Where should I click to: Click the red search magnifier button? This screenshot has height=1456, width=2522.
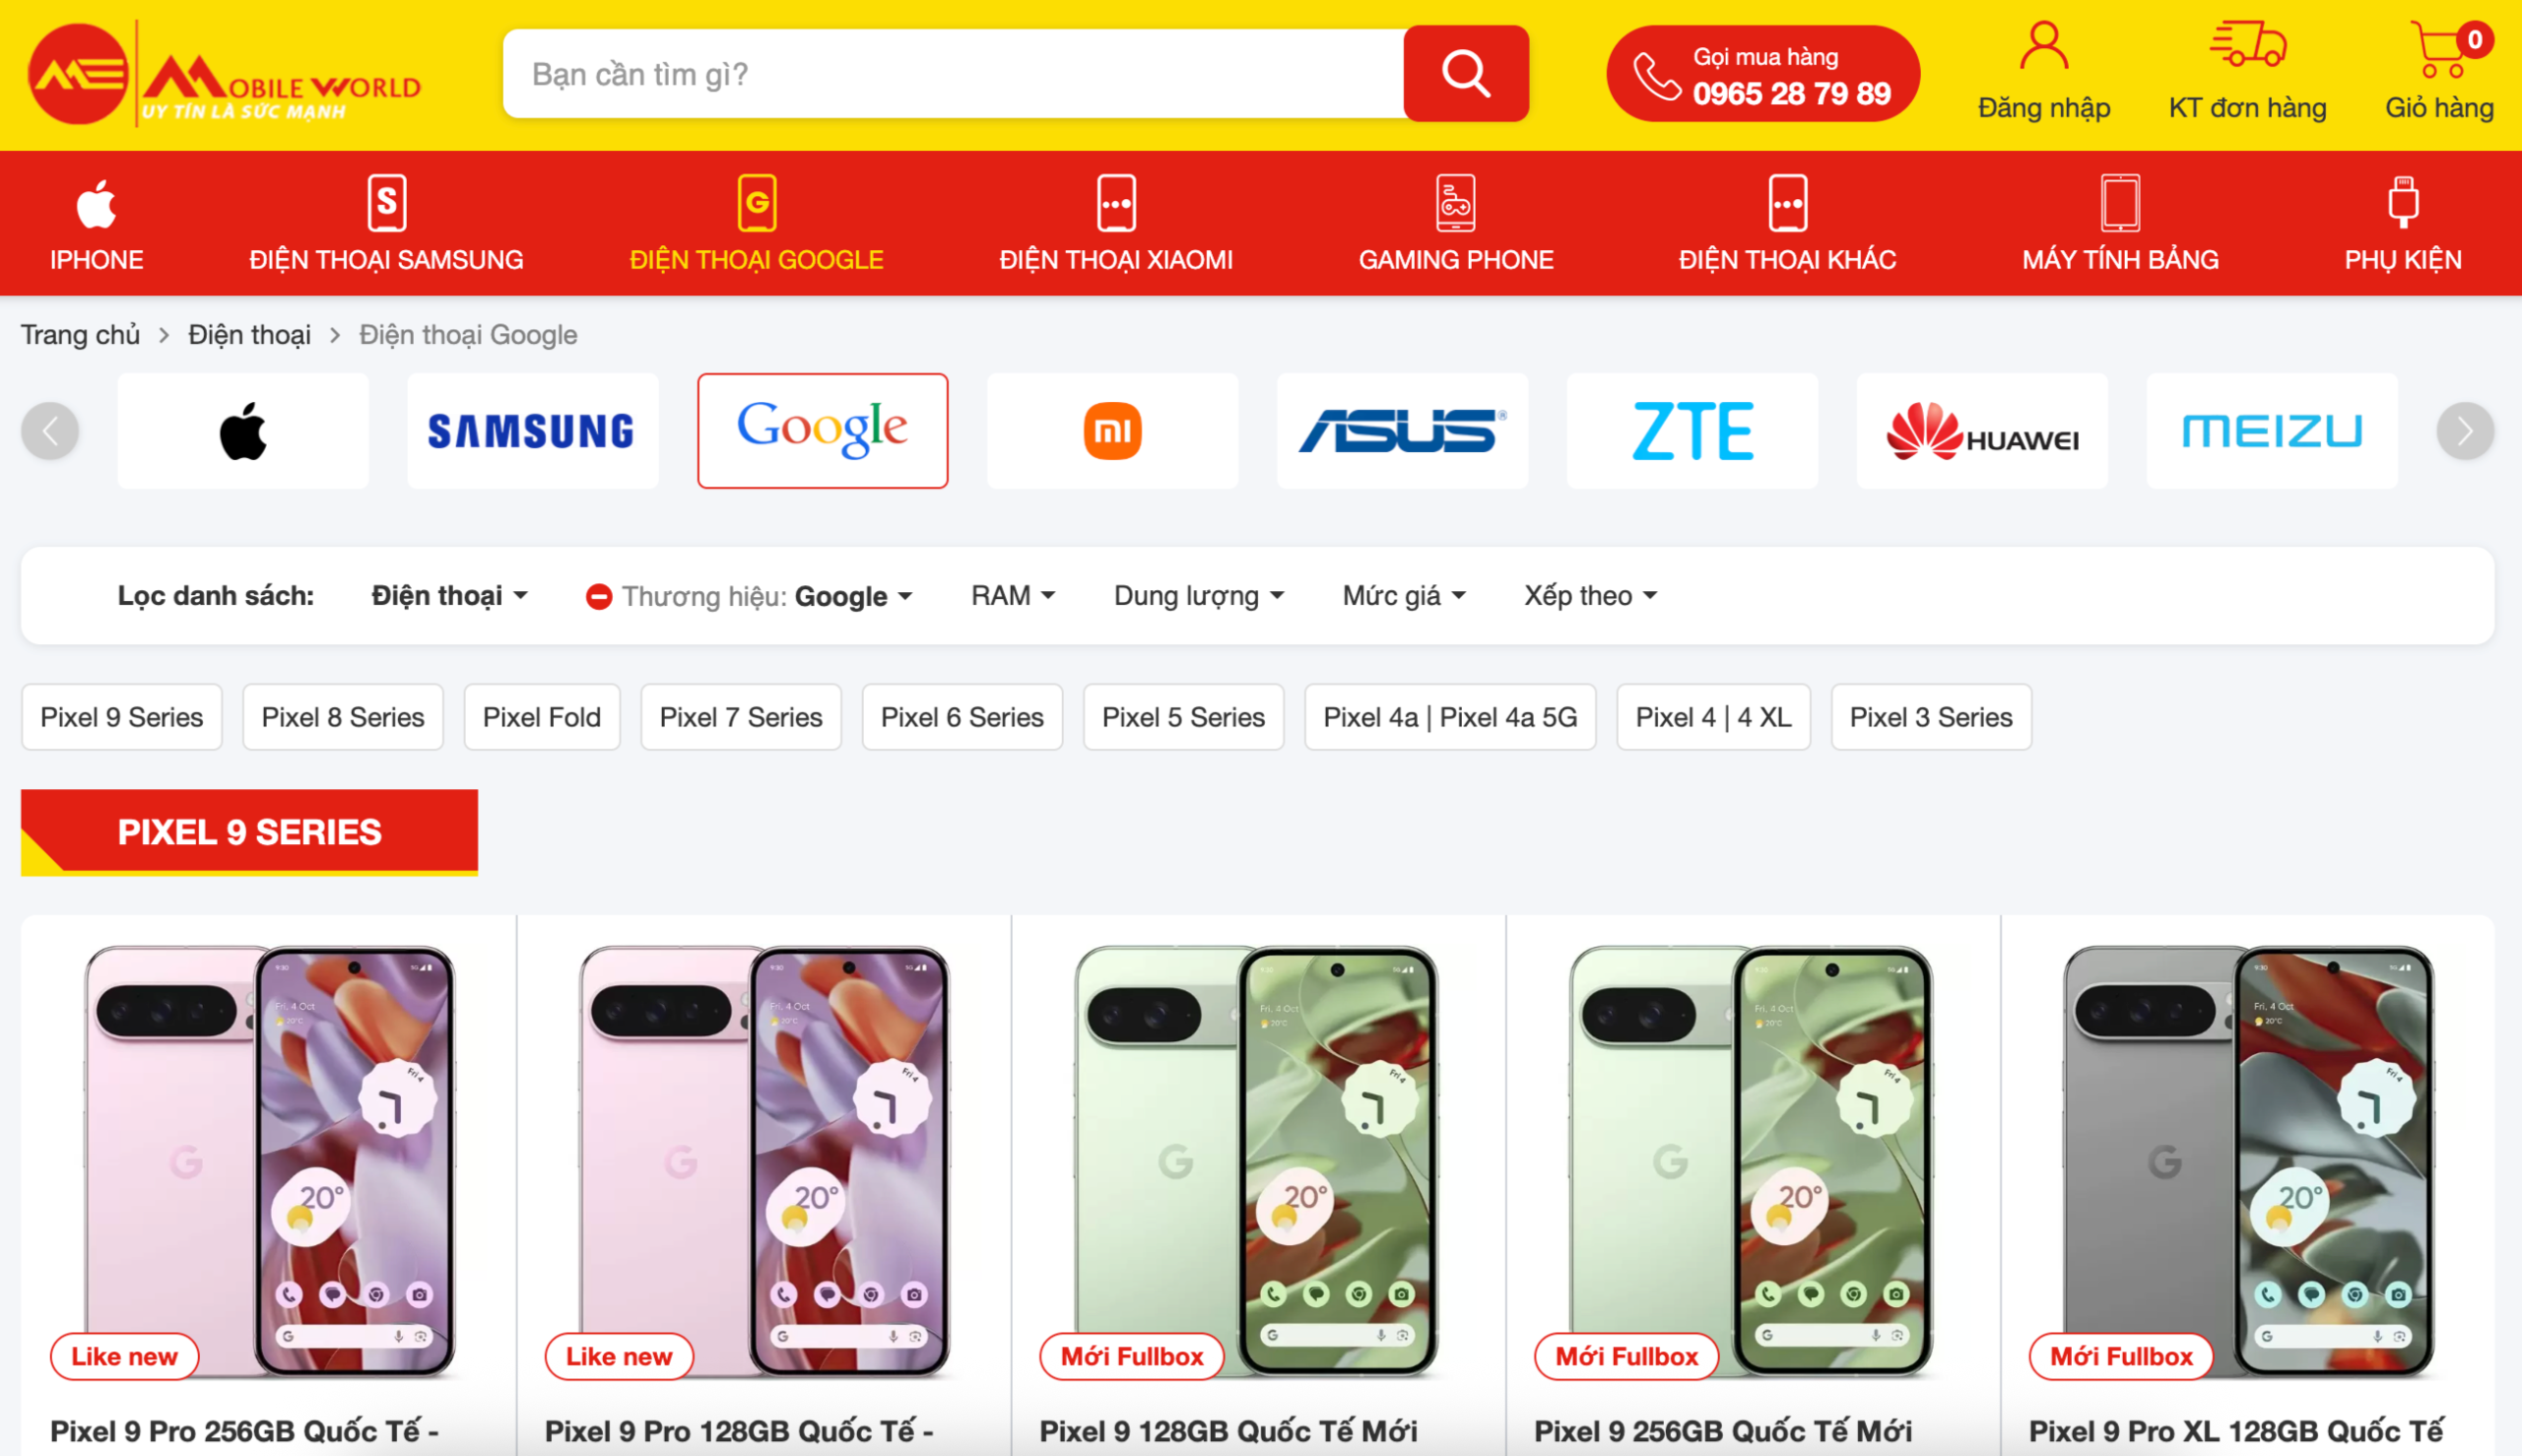(x=1465, y=74)
